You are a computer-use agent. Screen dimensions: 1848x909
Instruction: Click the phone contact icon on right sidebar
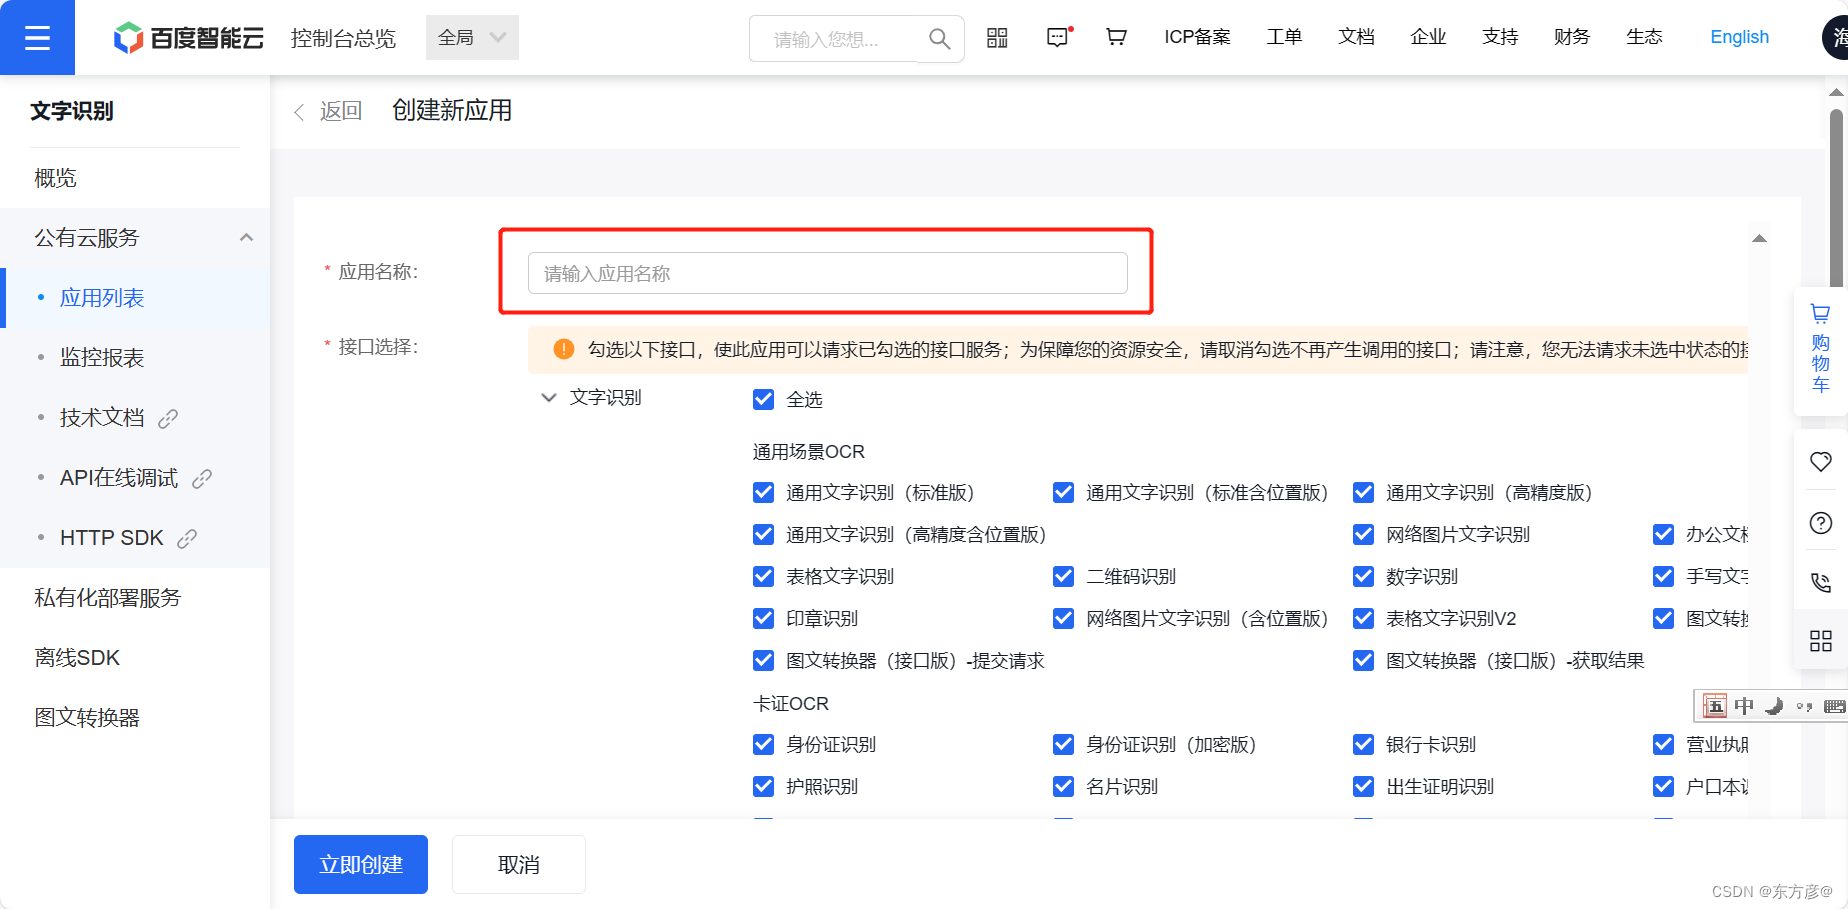pos(1820,582)
